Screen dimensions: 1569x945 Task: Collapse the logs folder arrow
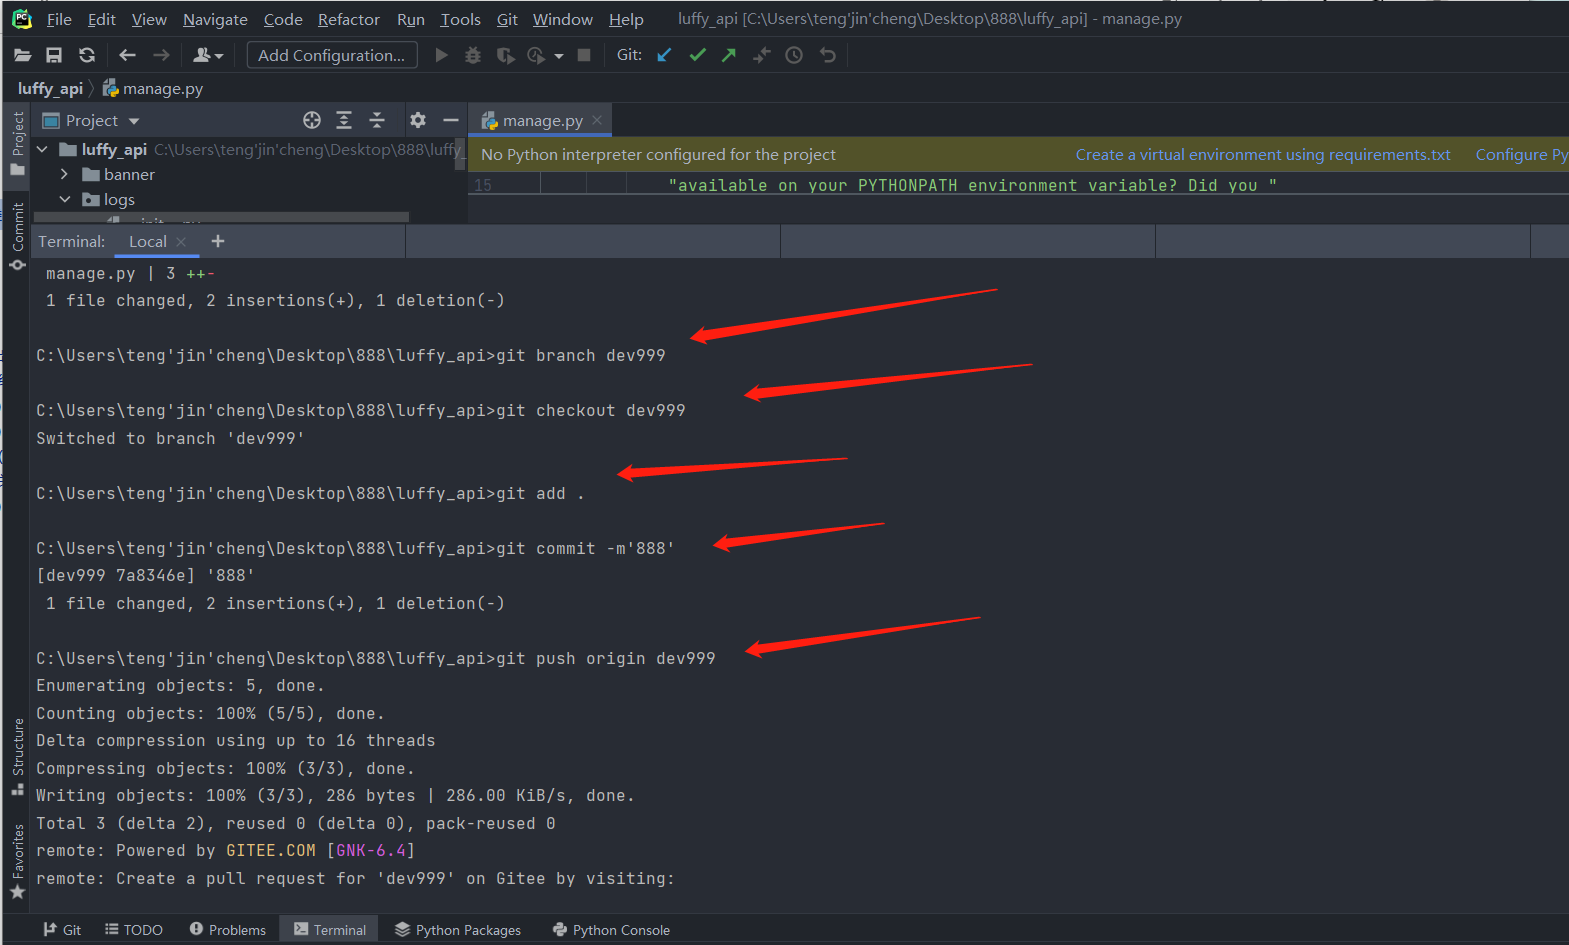[x=64, y=199]
